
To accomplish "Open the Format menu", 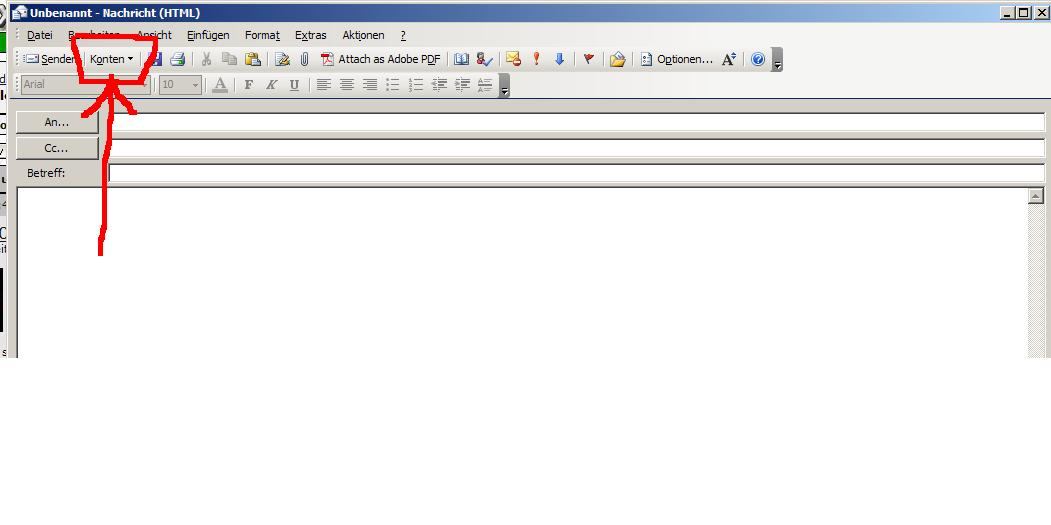I will coord(262,35).
